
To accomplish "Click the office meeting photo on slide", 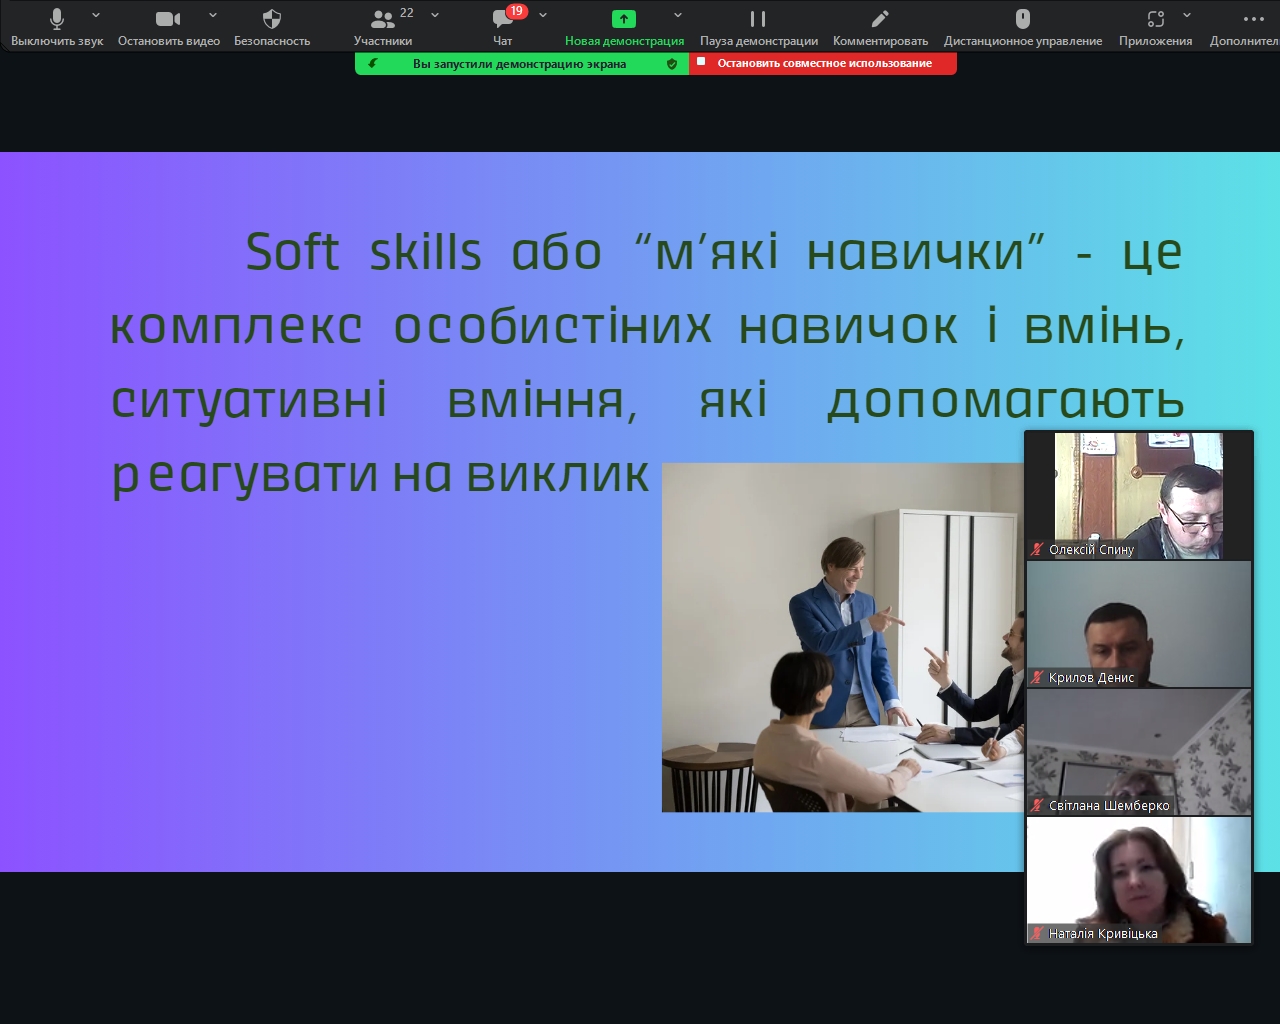I will (843, 637).
